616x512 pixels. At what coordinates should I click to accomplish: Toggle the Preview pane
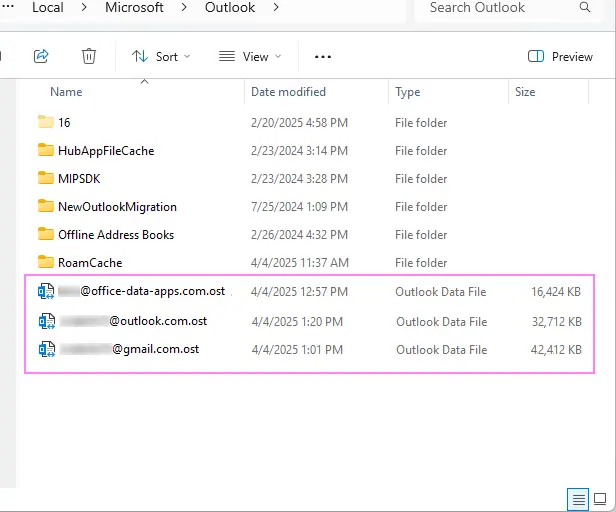click(x=560, y=57)
